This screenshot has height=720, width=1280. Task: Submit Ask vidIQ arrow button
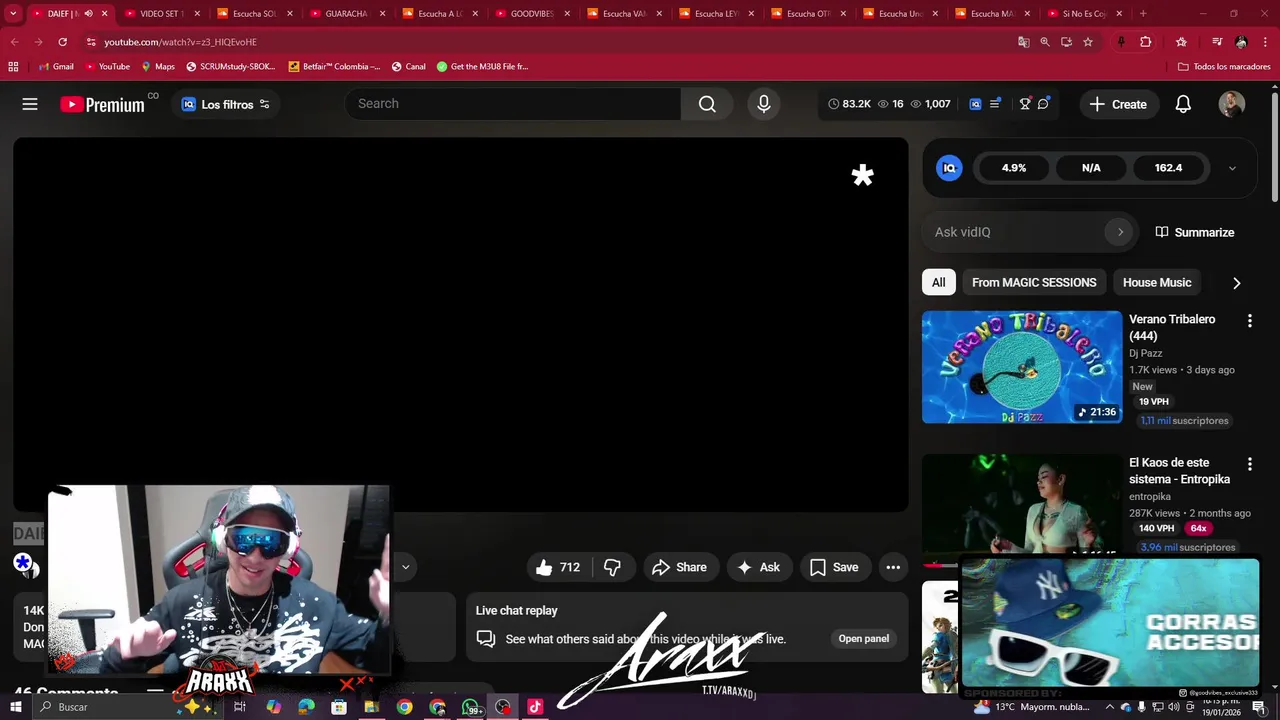click(x=1120, y=232)
